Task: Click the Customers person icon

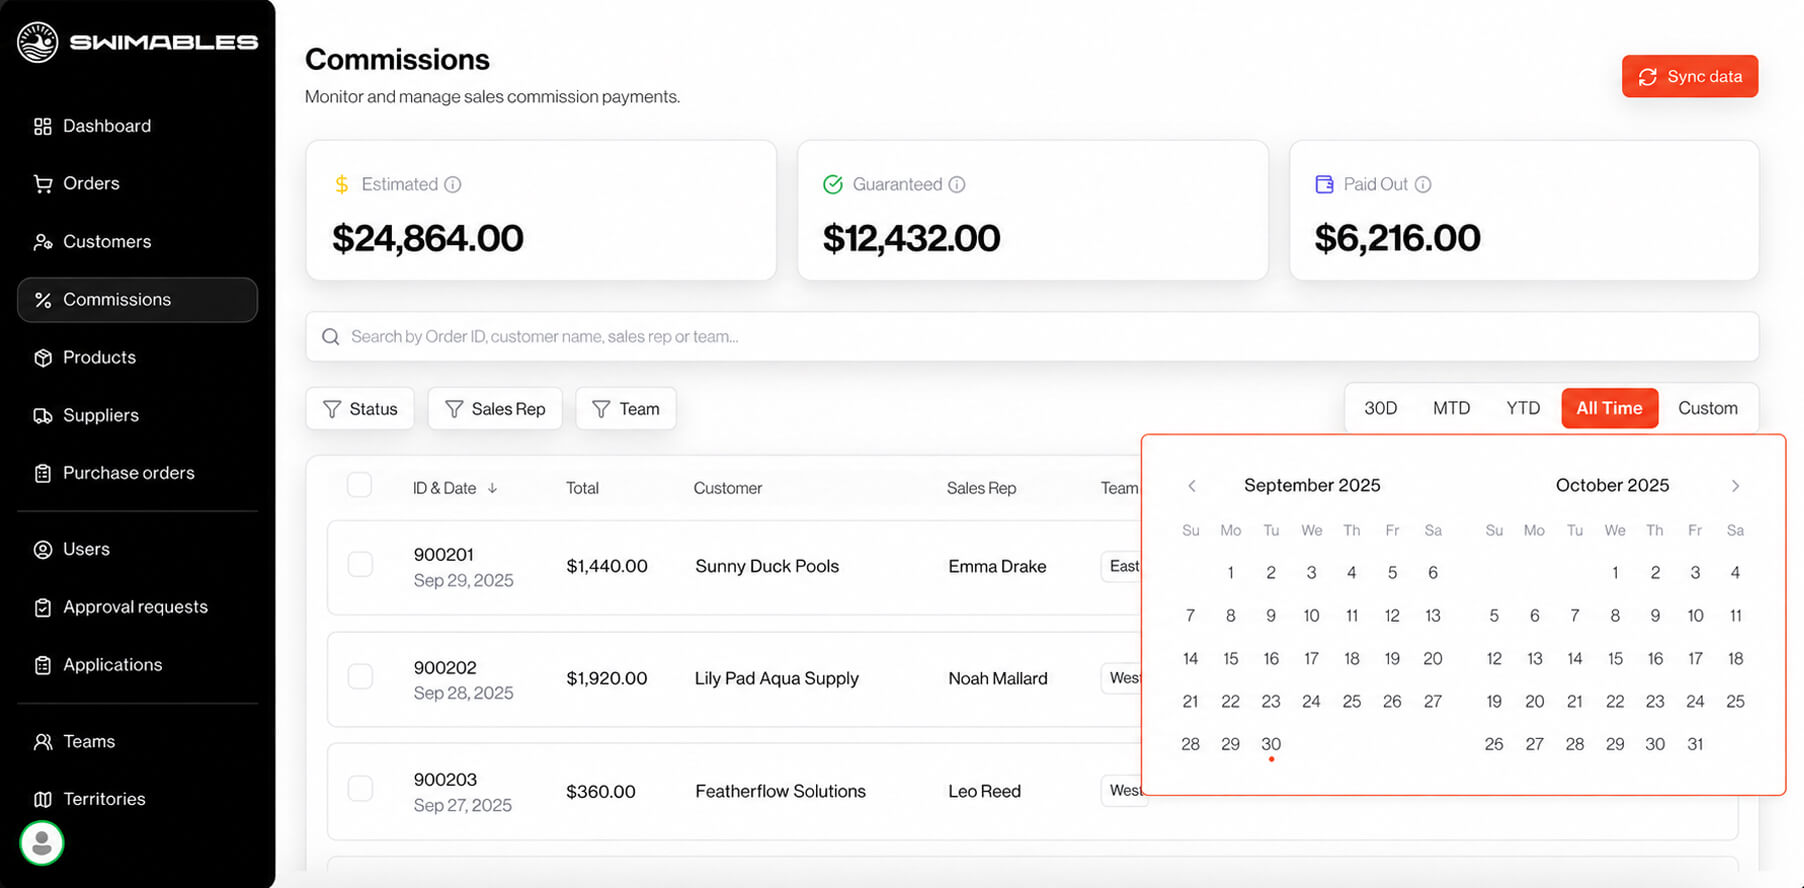Action: (x=42, y=242)
